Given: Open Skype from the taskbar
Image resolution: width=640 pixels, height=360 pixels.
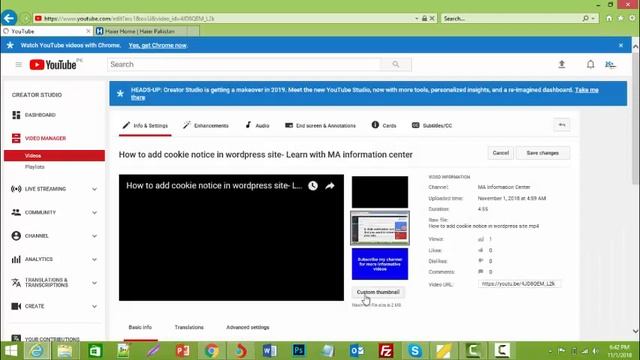Looking at the screenshot, I should click(x=415, y=351).
